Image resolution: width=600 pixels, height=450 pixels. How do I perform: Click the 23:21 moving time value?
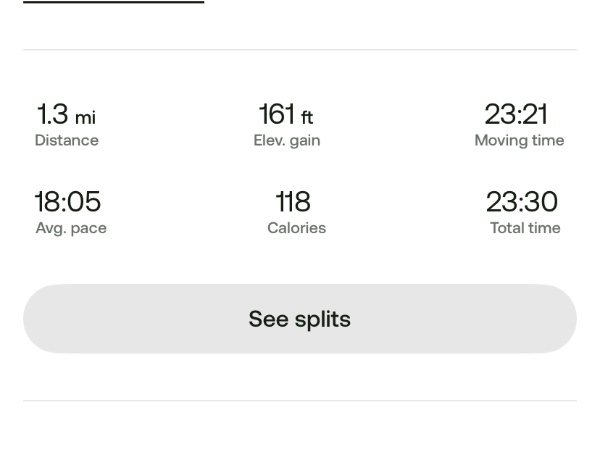coord(517,115)
